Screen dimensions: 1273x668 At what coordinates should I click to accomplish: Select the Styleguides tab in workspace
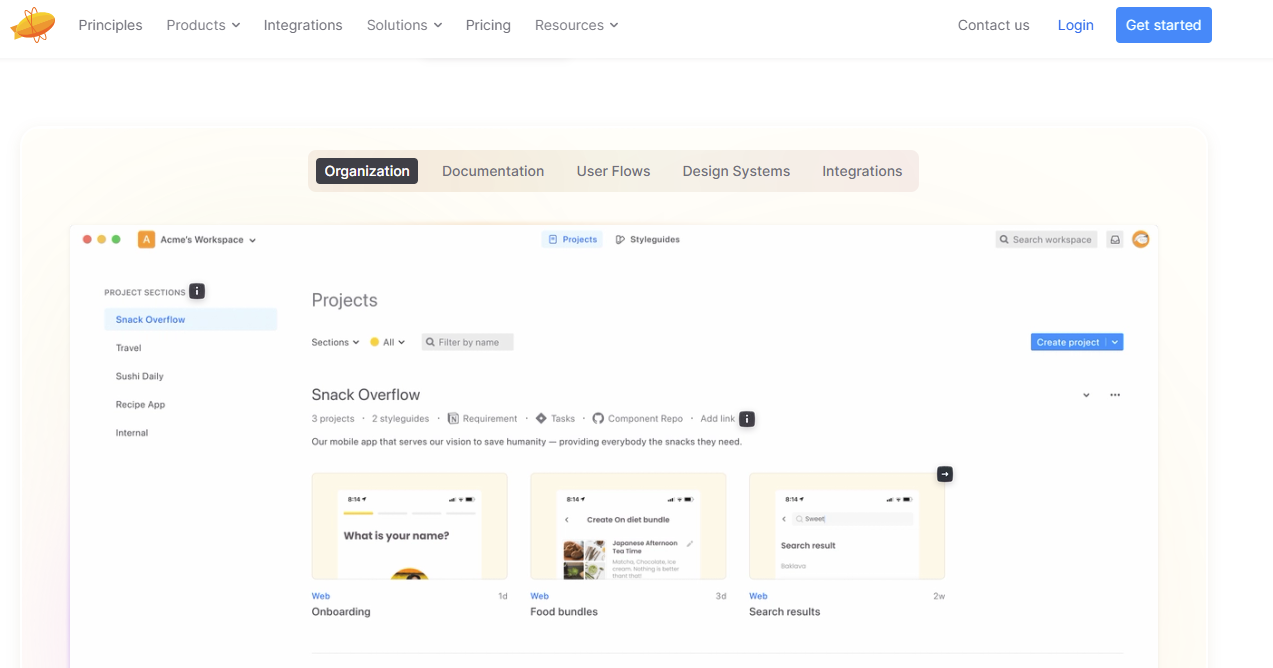coord(648,240)
